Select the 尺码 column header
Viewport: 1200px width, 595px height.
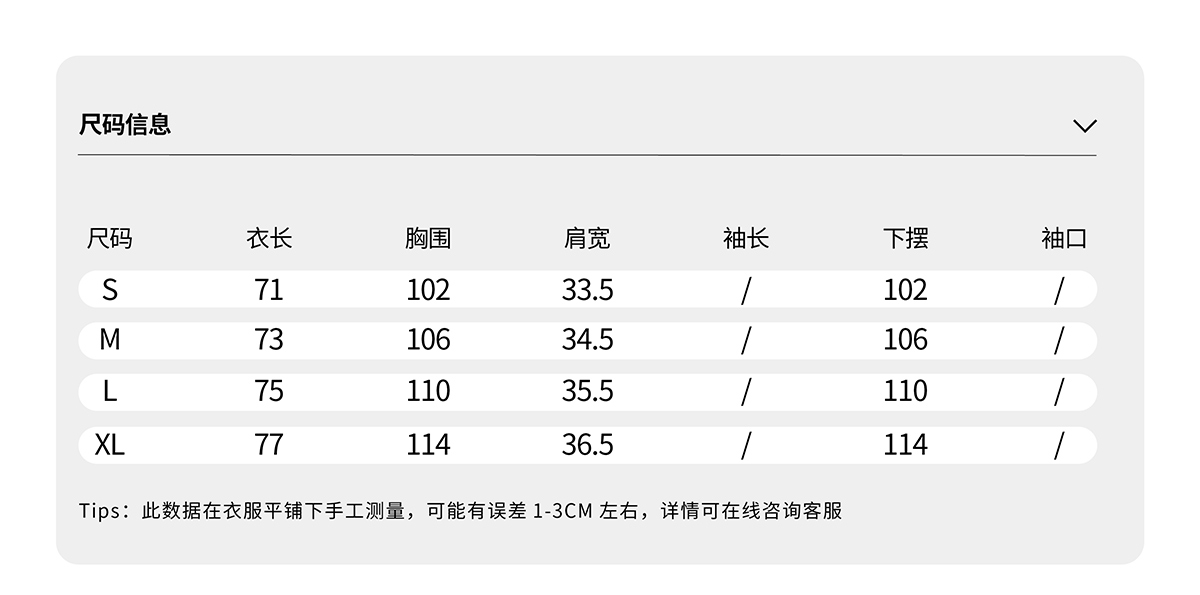tap(110, 239)
